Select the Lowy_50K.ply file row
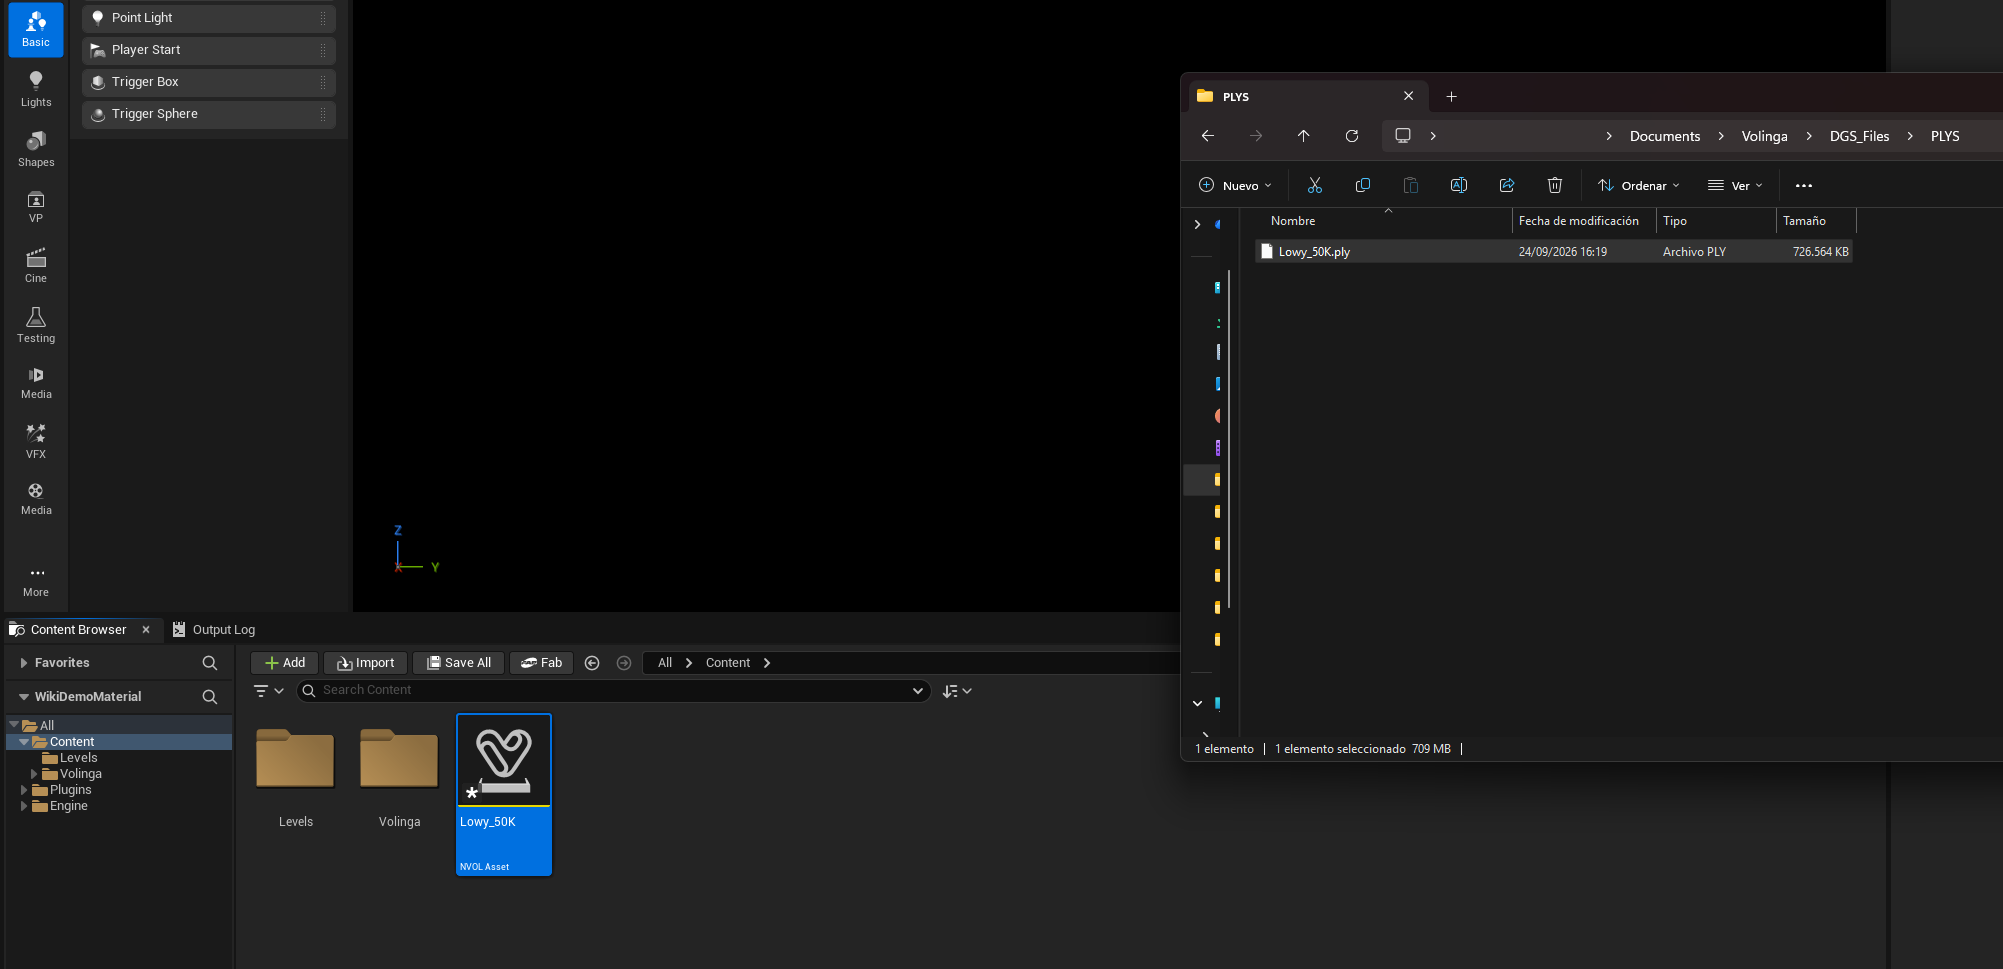2003x969 pixels. 1554,252
